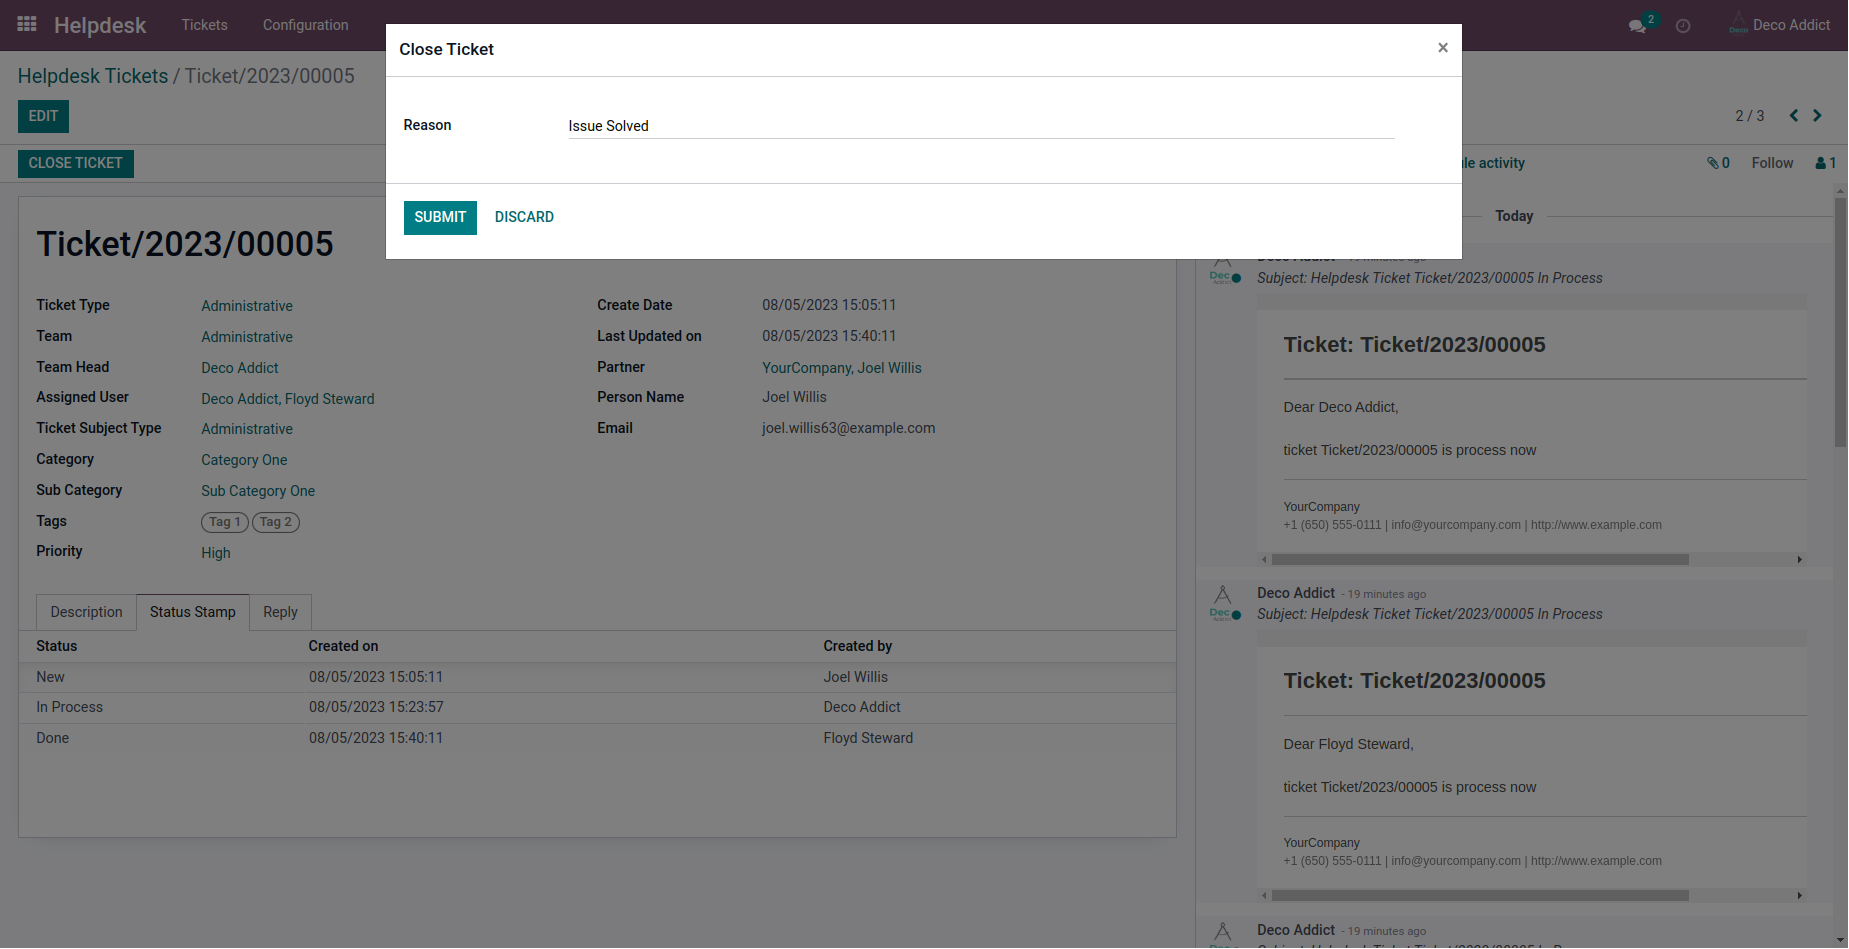Click the Tag 2 badge

[x=276, y=522]
